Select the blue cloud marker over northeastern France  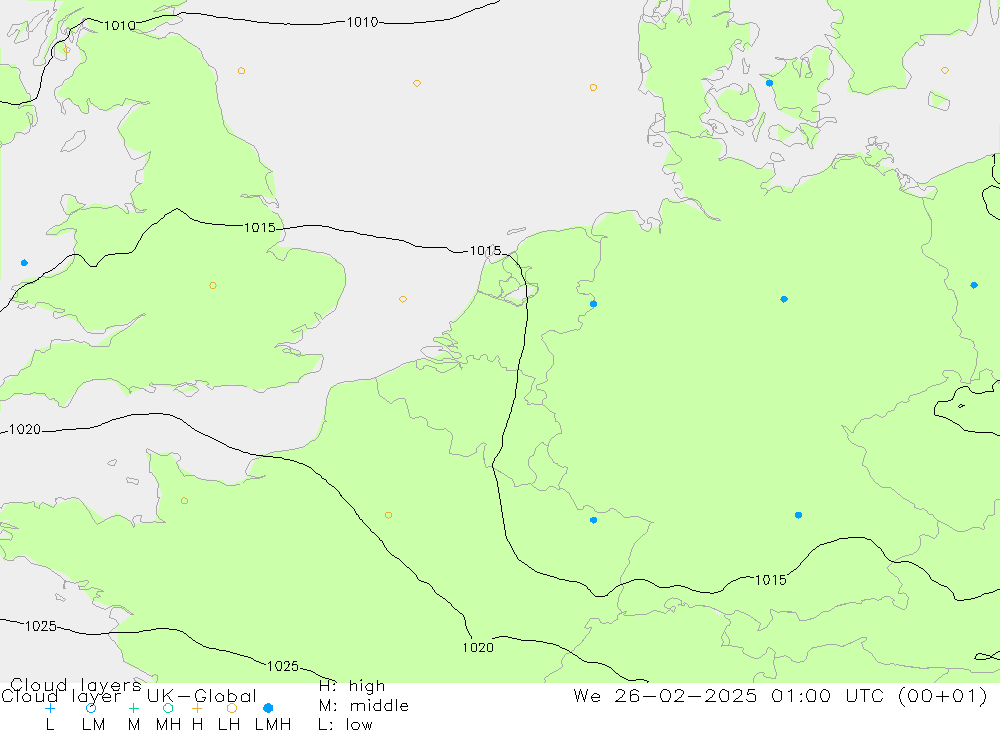coord(593,521)
